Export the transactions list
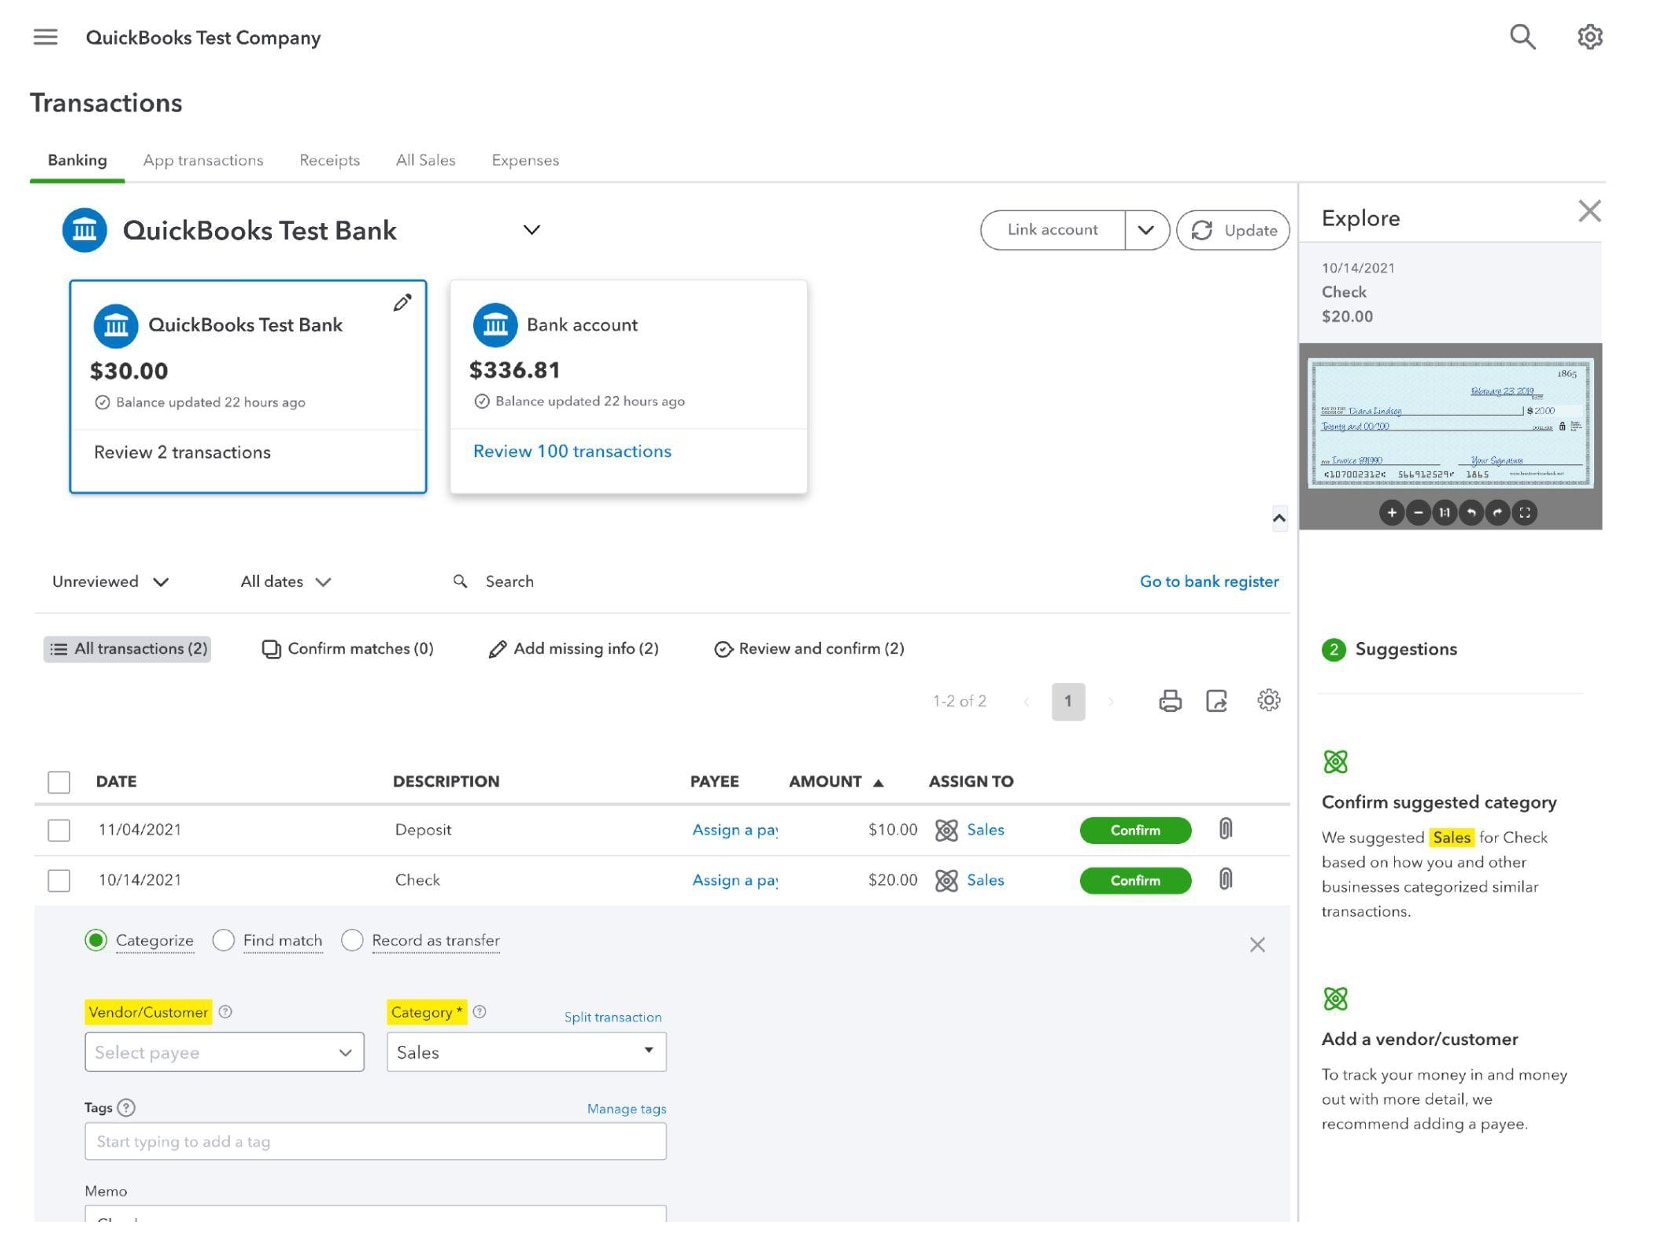The width and height of the screenshot is (1674, 1234). (x=1216, y=701)
